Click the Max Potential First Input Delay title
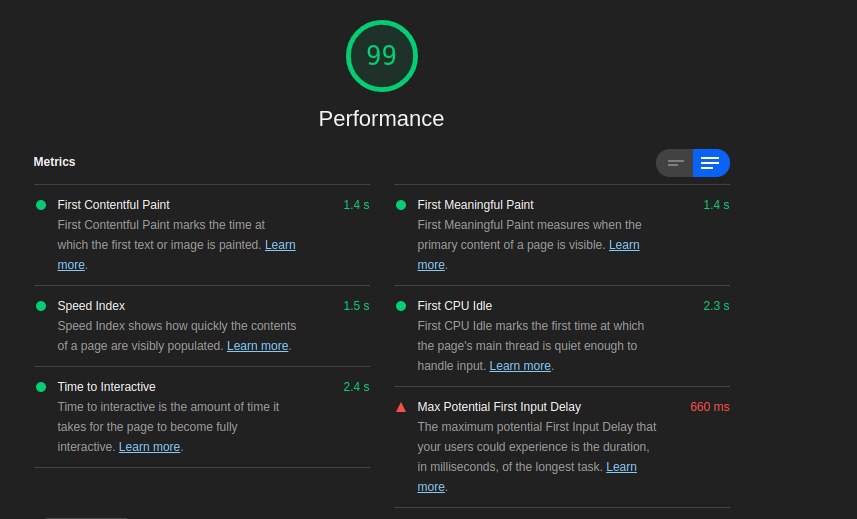The image size is (857, 519). pyautogui.click(x=499, y=407)
